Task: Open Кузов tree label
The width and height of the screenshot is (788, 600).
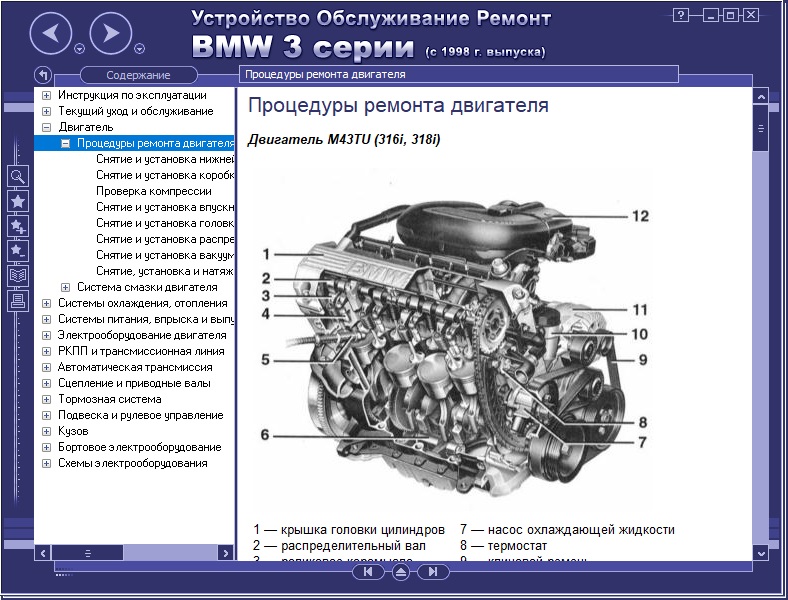Action: pyautogui.click(x=73, y=431)
